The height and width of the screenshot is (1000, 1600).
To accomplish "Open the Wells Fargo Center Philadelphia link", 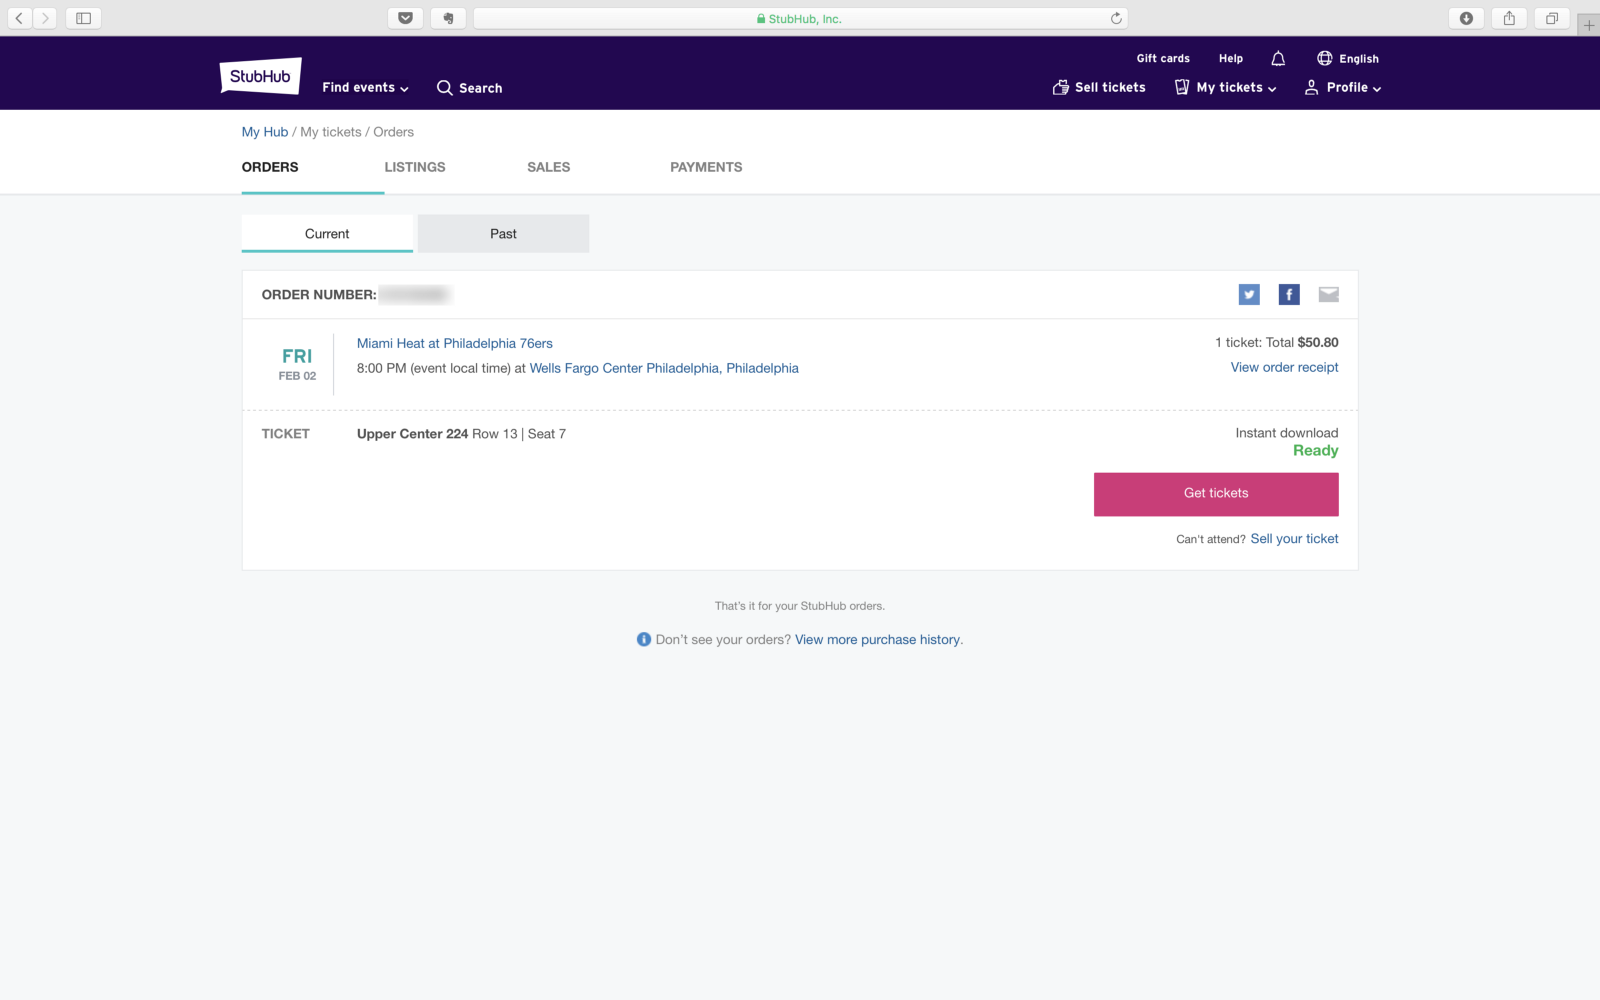I will (664, 368).
